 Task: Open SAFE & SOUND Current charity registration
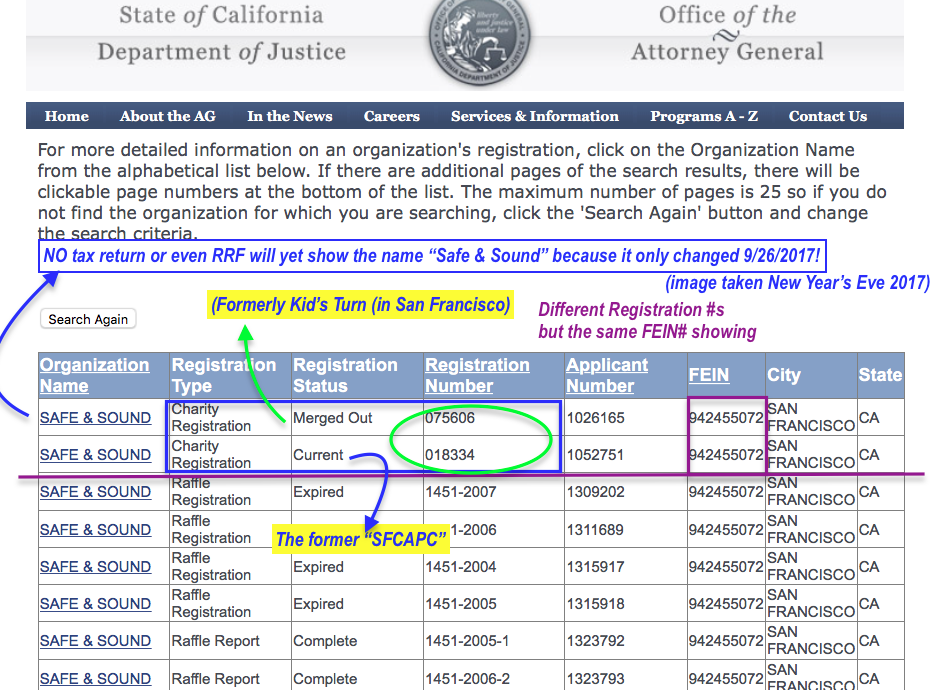click(x=95, y=455)
